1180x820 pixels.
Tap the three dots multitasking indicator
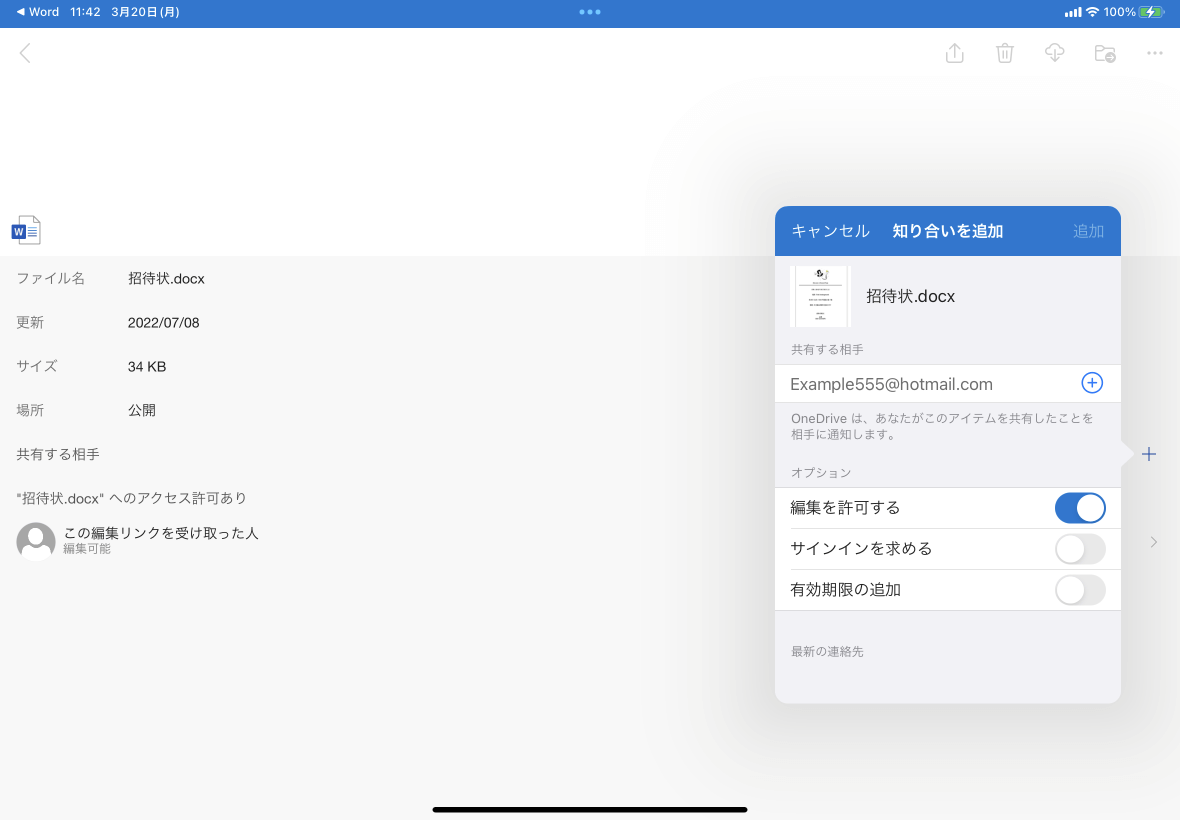[590, 12]
